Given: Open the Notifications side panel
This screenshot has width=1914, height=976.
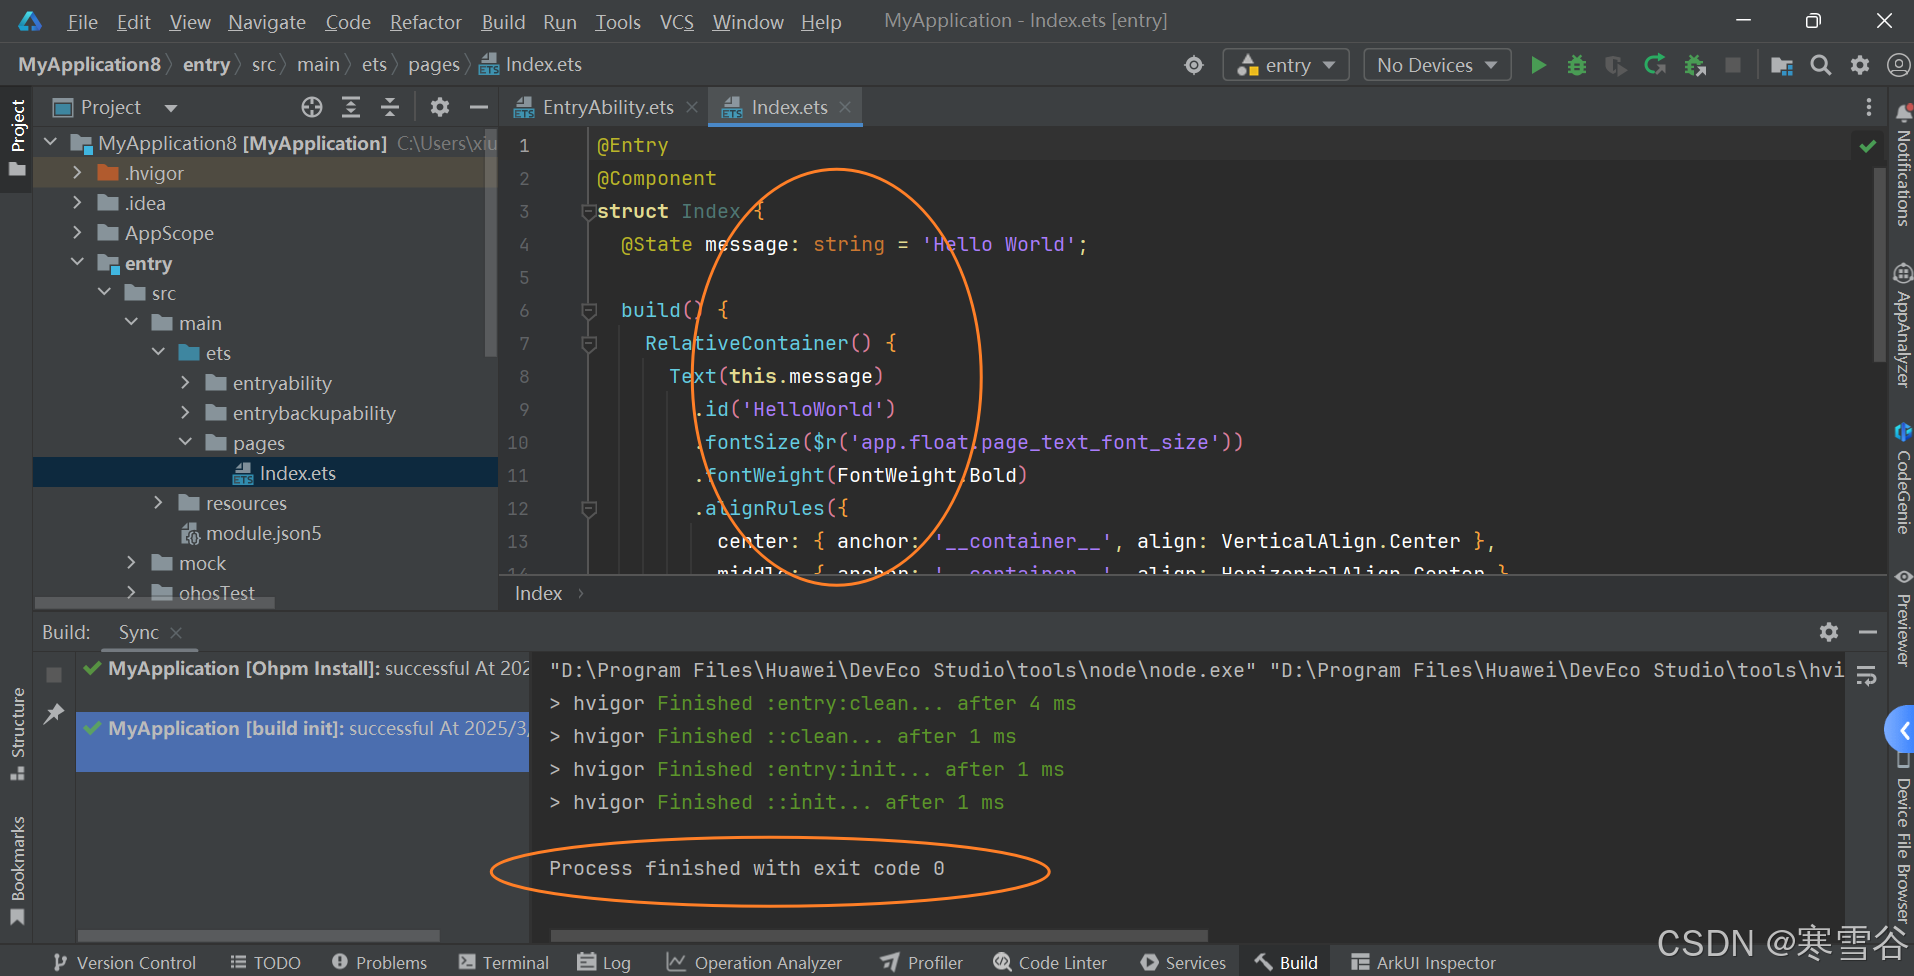Looking at the screenshot, I should [x=1903, y=165].
